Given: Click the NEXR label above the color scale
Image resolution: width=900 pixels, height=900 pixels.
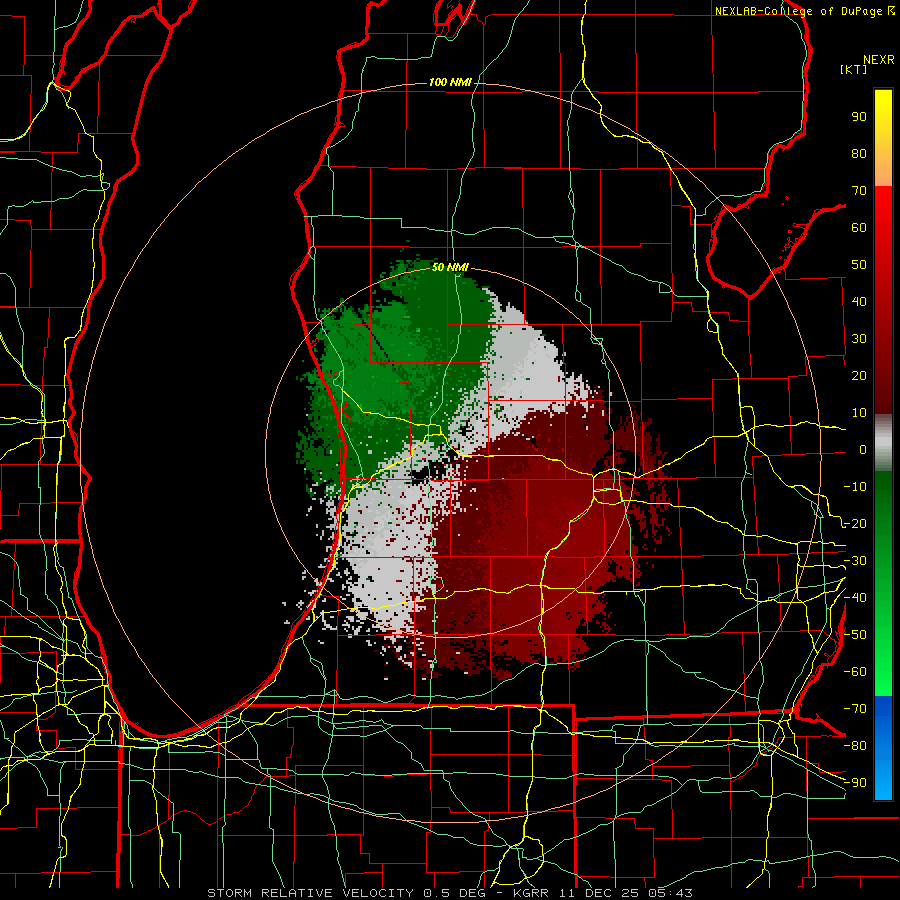Looking at the screenshot, I should coord(879,60).
